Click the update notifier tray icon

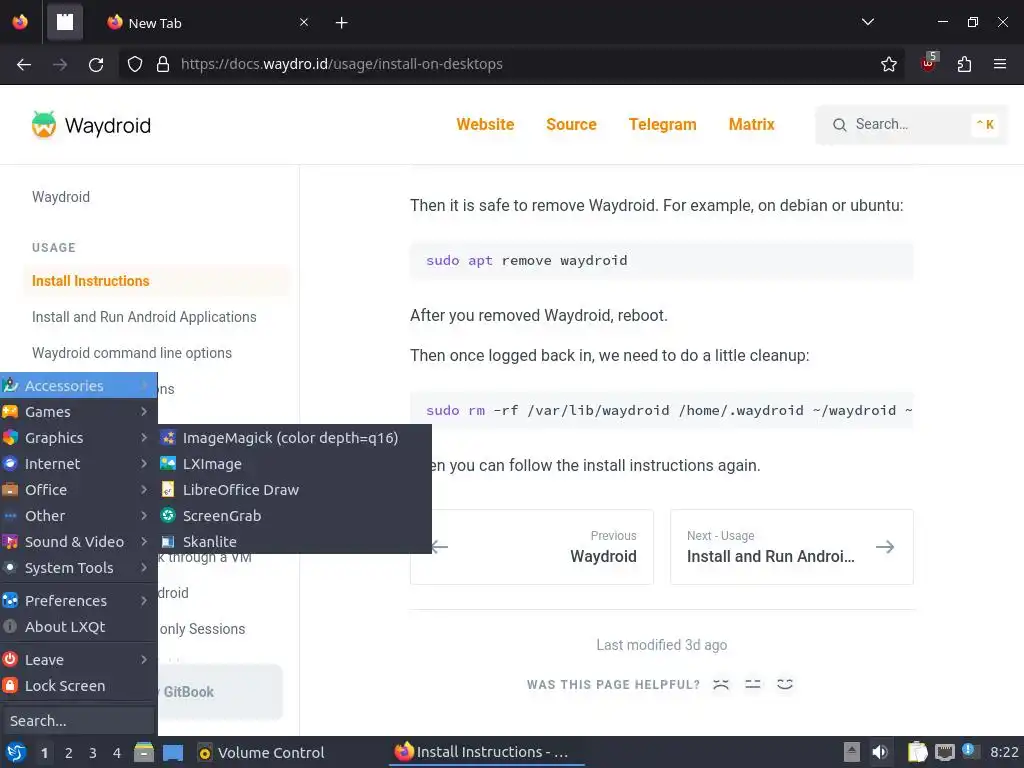coord(969,750)
